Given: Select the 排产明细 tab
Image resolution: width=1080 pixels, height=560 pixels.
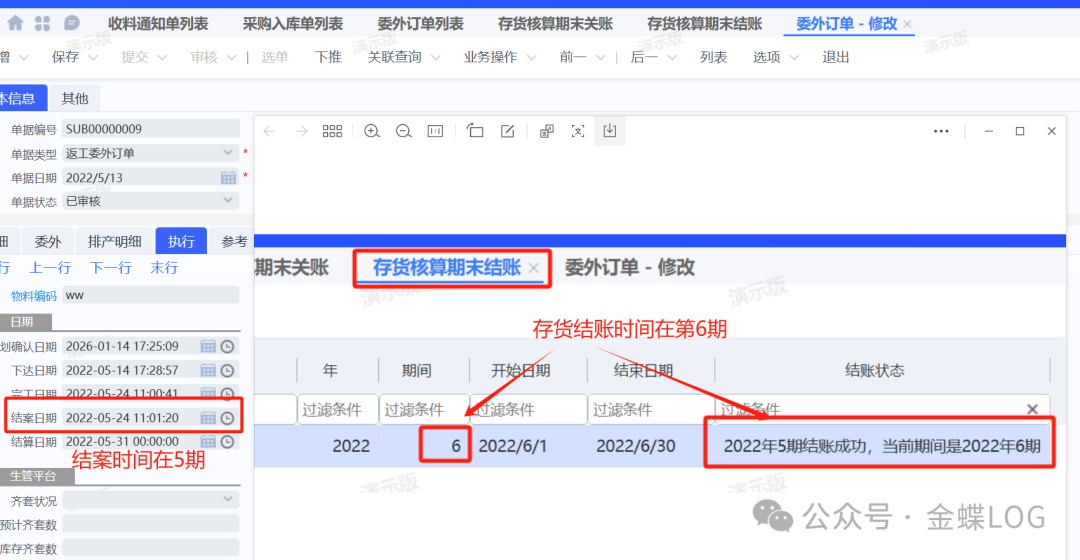Looking at the screenshot, I should coord(114,241).
